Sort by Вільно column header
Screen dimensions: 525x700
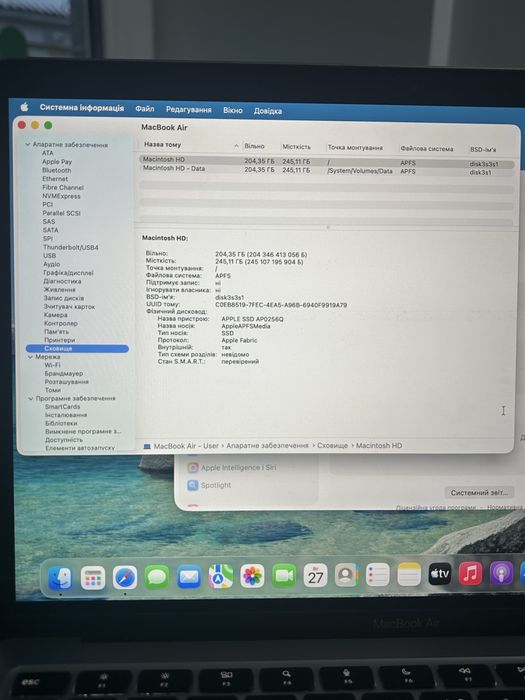[254, 146]
